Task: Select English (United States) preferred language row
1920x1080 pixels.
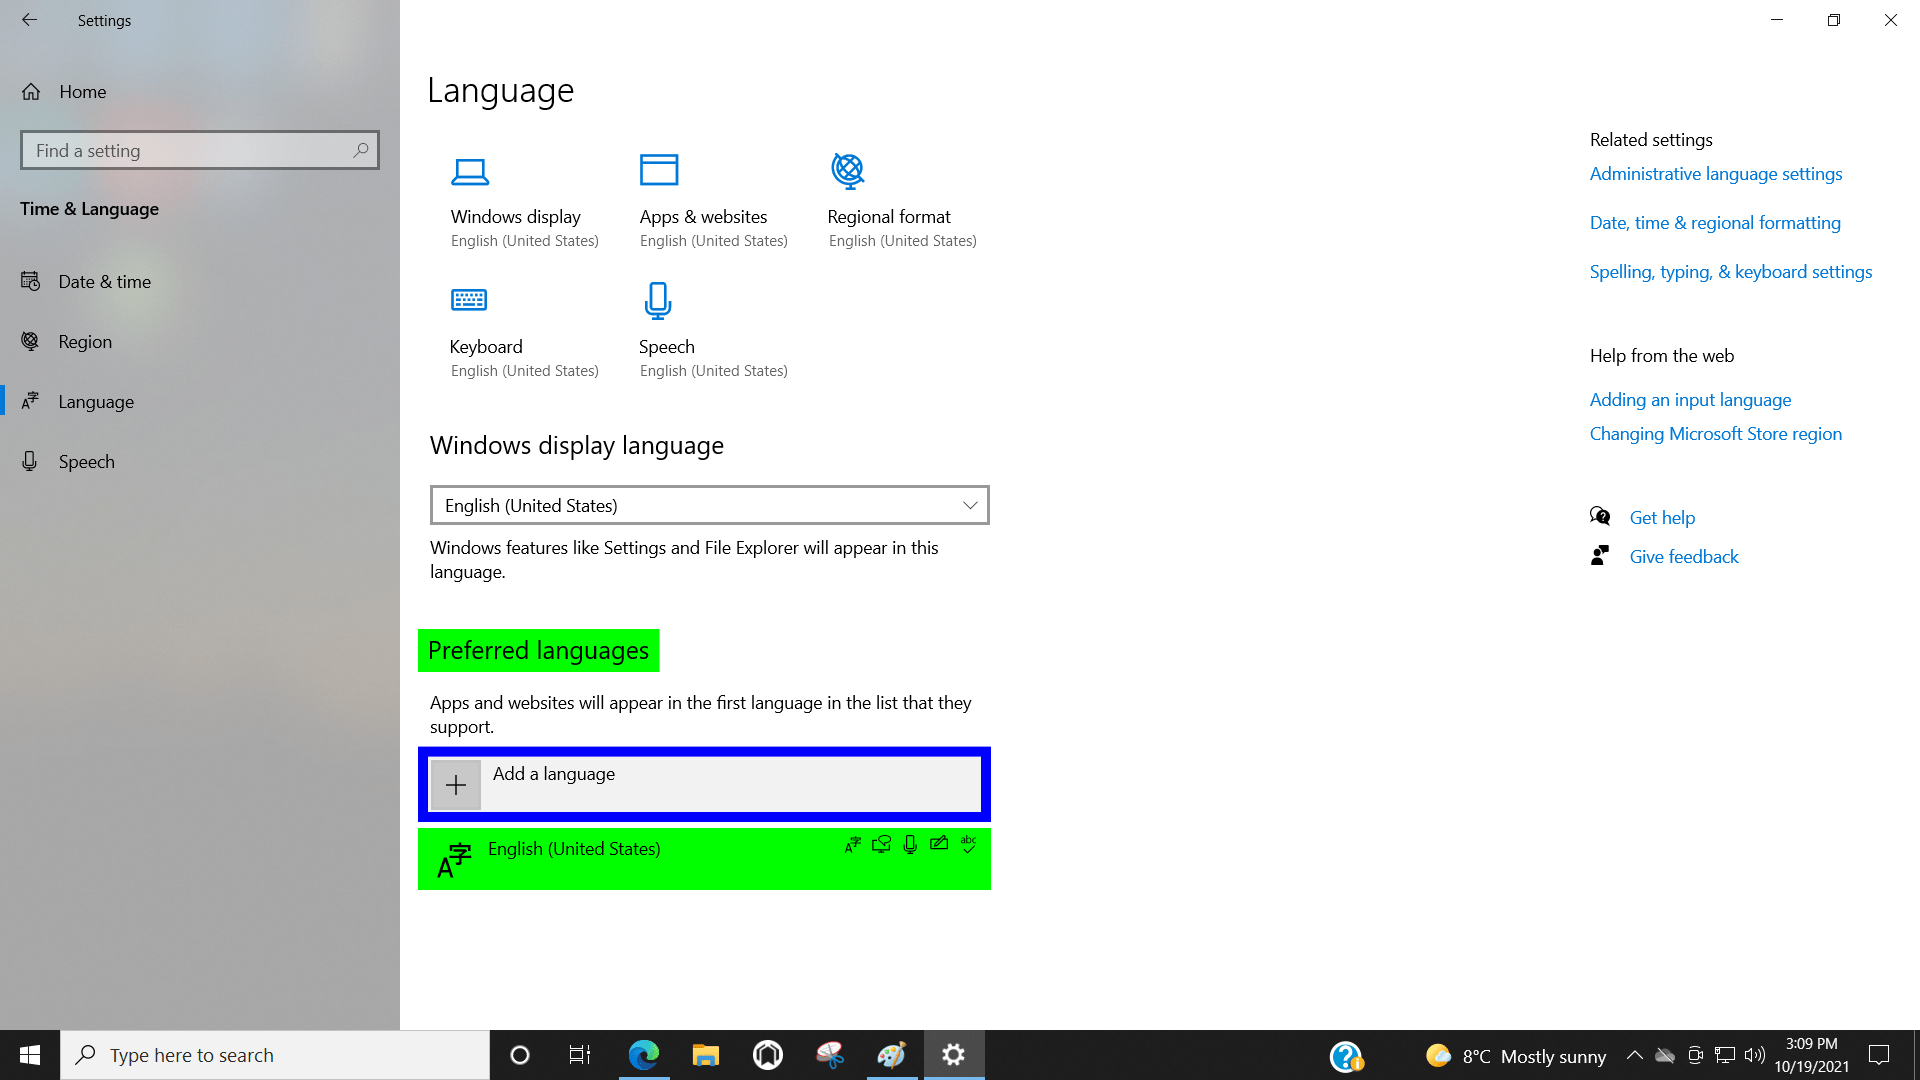Action: pos(704,859)
